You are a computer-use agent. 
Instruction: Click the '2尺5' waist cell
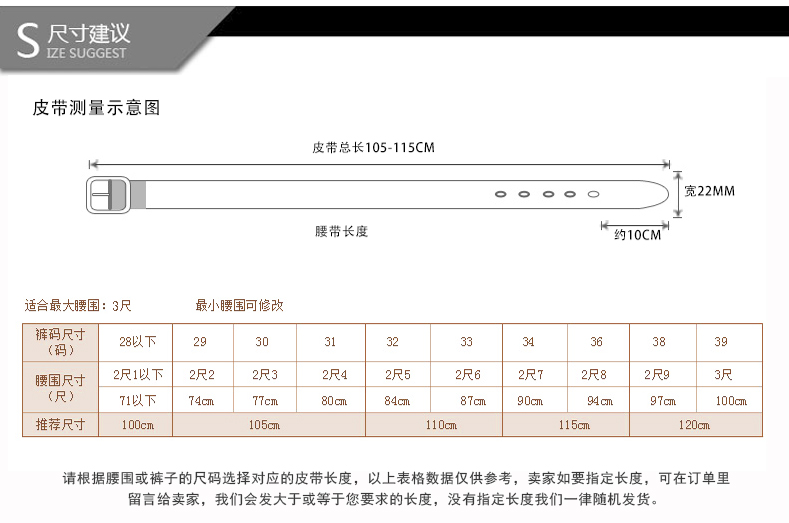point(398,375)
